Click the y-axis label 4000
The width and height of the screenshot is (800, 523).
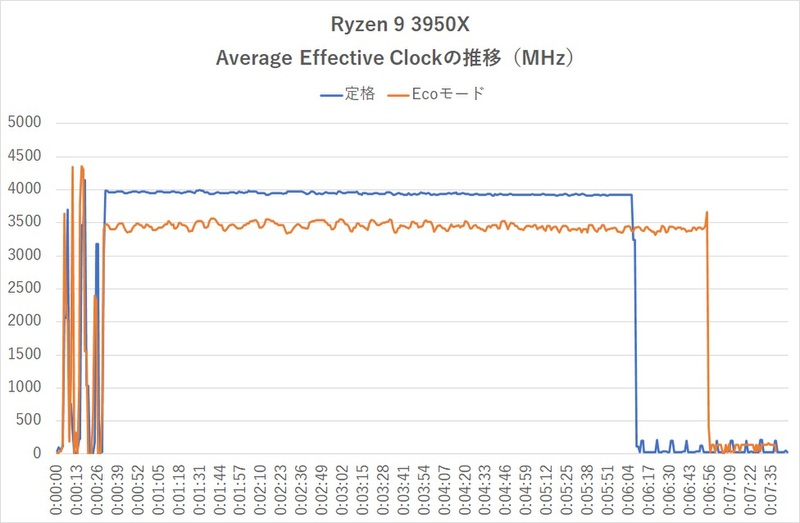[x=24, y=189]
